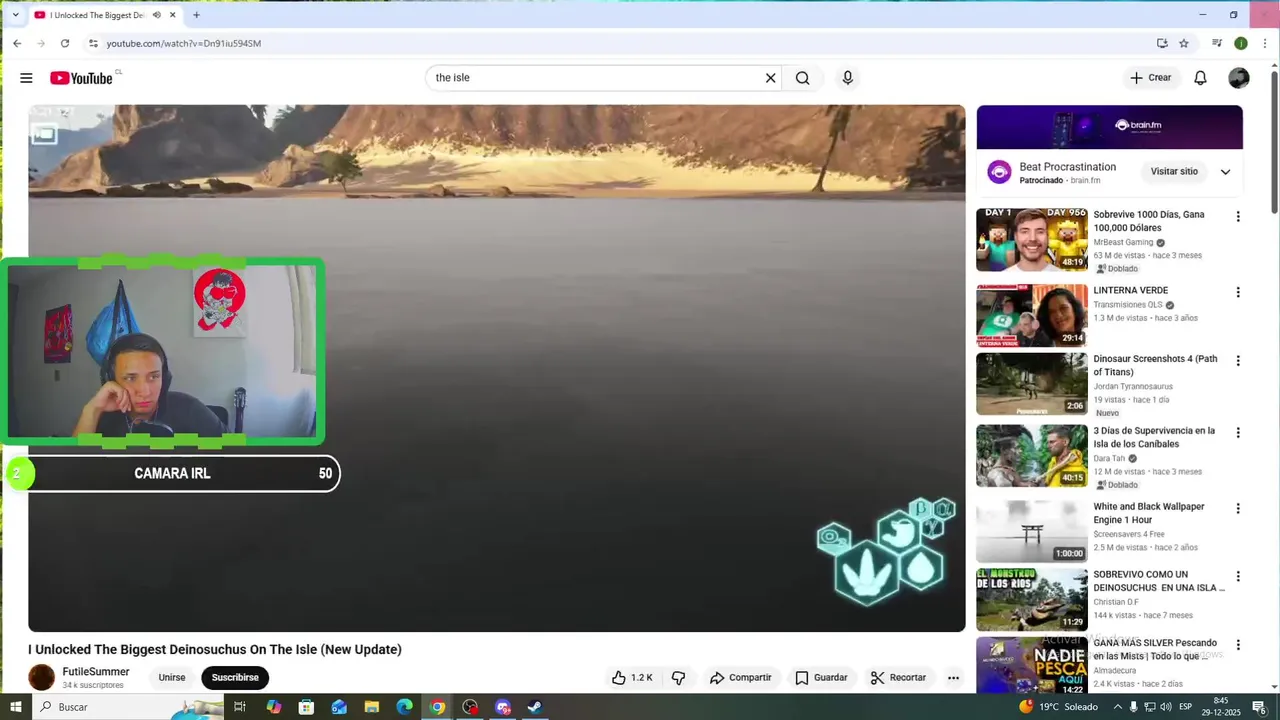Image resolution: width=1280 pixels, height=720 pixels.
Task: Open File Explorer from taskbar
Action: coord(372,707)
